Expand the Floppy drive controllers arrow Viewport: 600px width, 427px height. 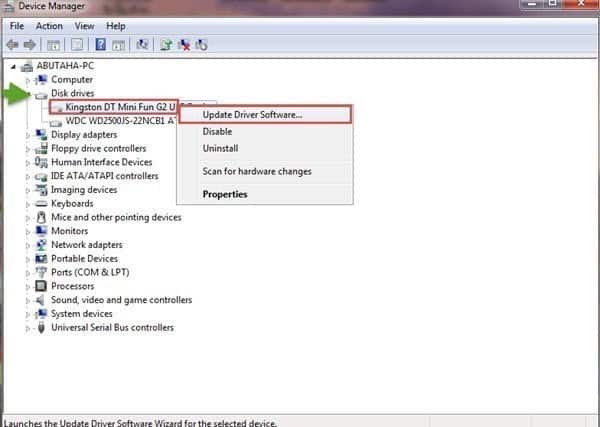[x=28, y=149]
